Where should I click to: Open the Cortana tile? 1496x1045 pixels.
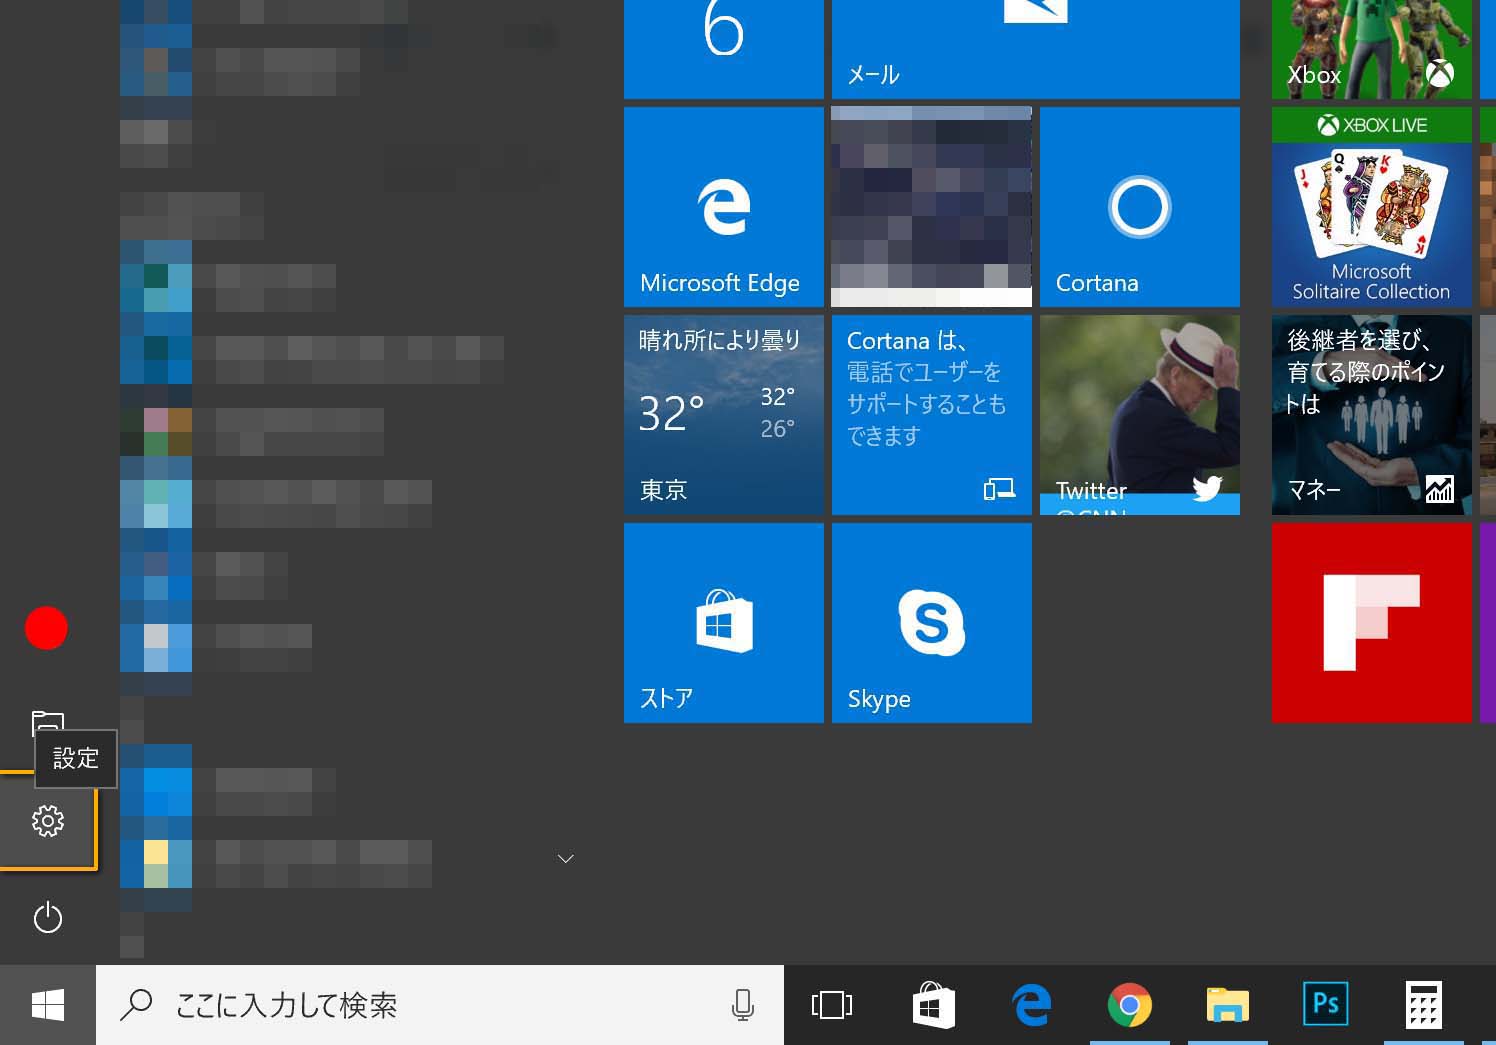click(1140, 207)
